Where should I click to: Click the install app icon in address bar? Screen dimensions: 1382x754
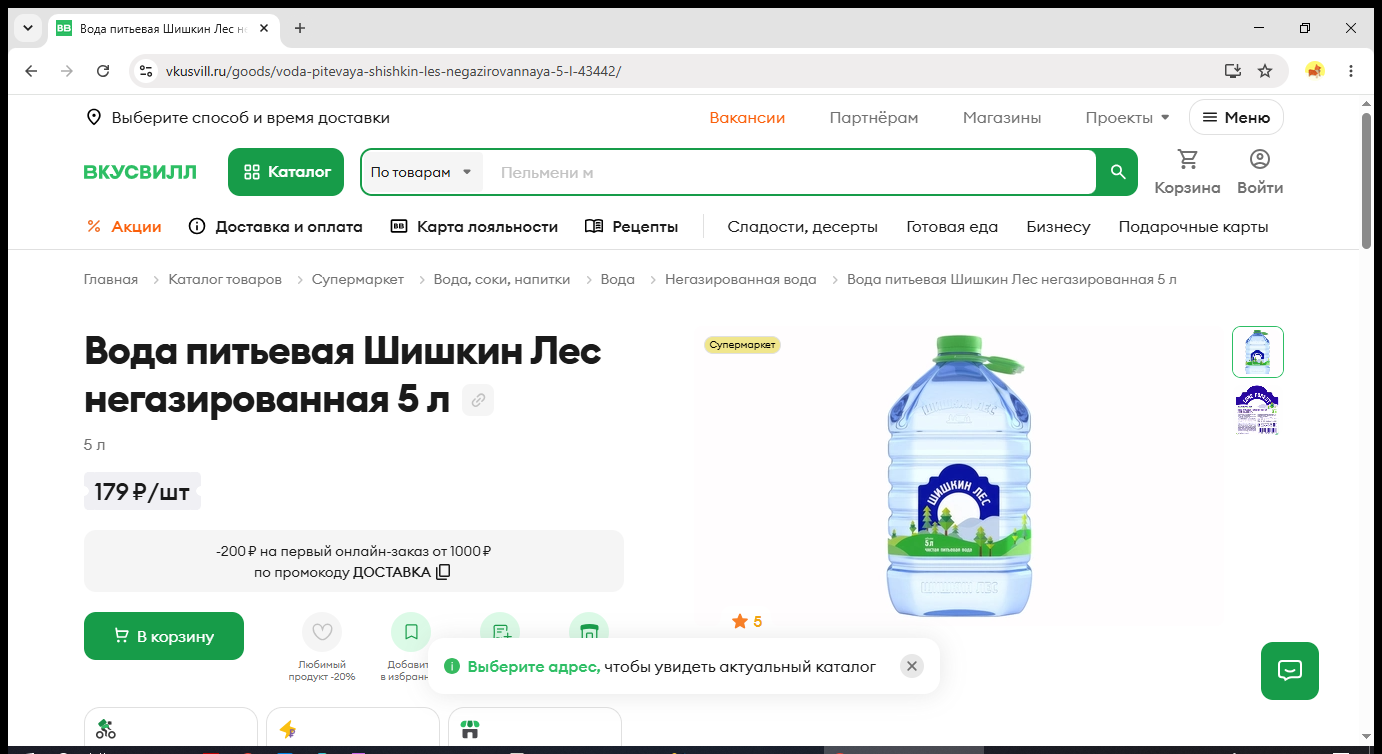[x=1233, y=71]
